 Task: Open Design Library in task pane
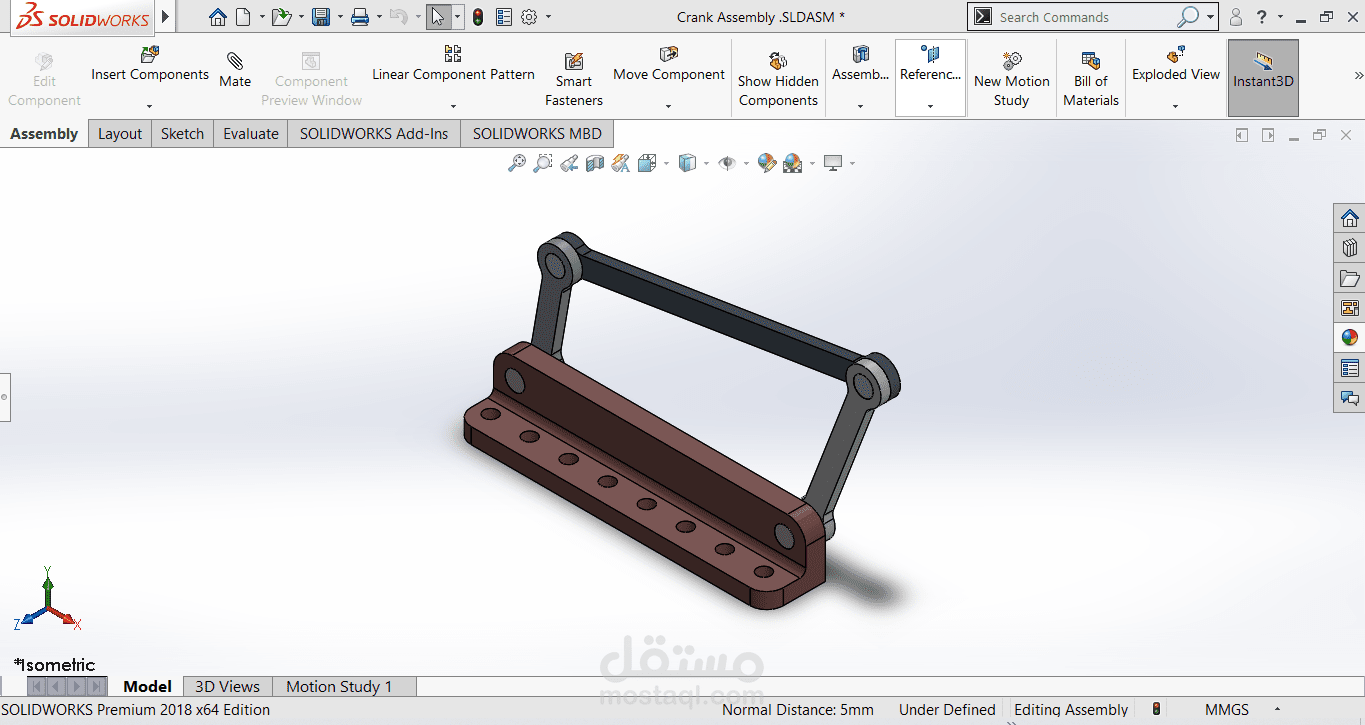[x=1350, y=248]
